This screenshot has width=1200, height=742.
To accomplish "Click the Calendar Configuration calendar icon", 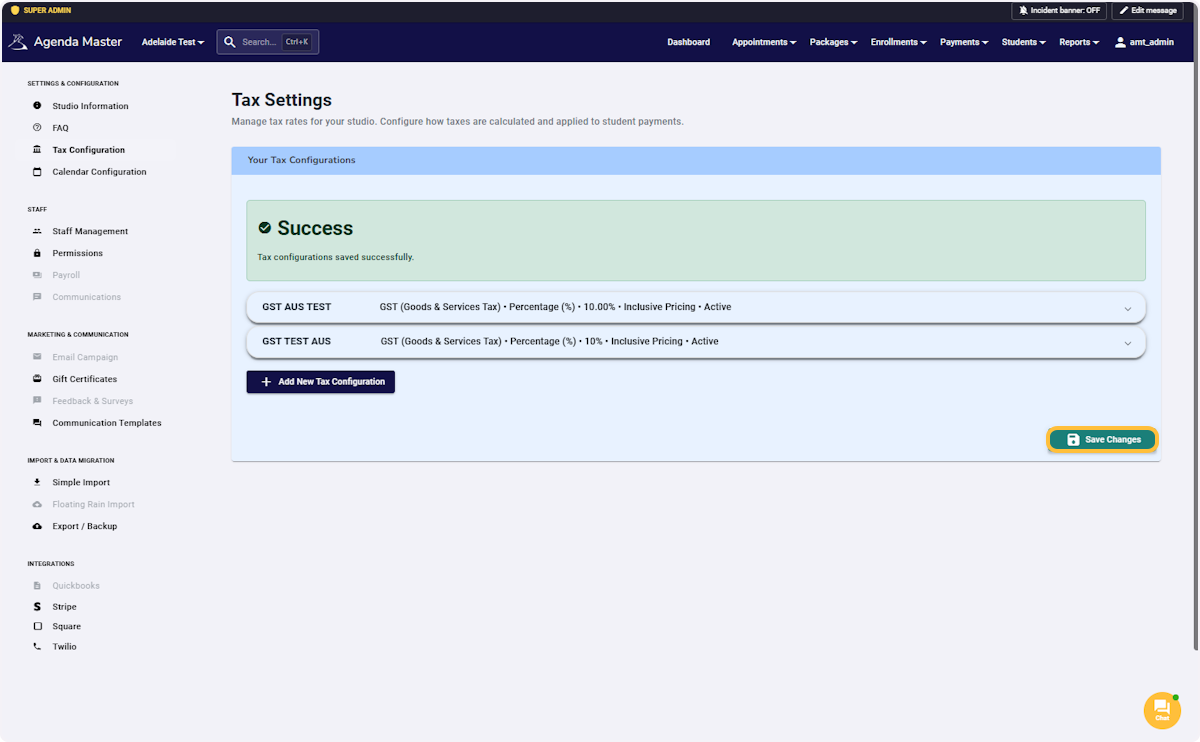I will [x=37, y=172].
